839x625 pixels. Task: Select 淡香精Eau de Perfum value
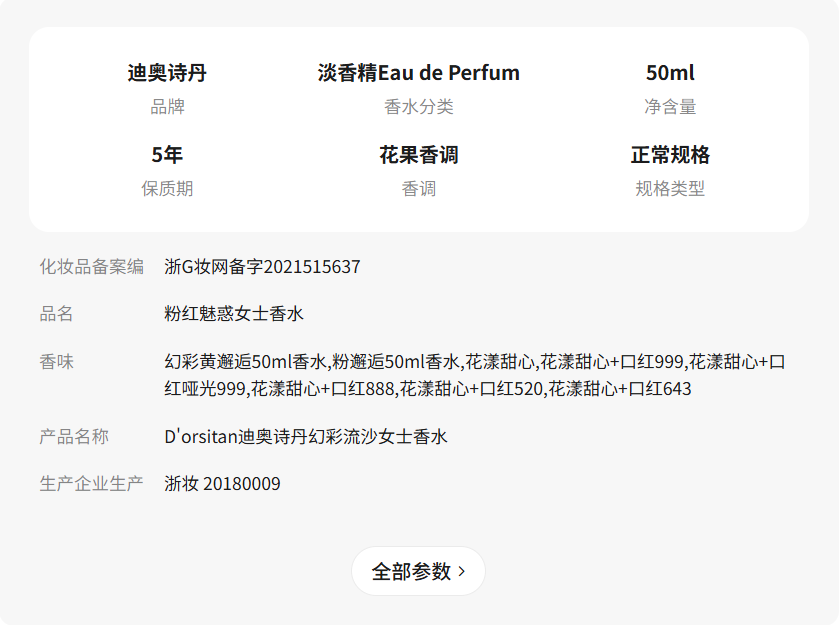(419, 73)
